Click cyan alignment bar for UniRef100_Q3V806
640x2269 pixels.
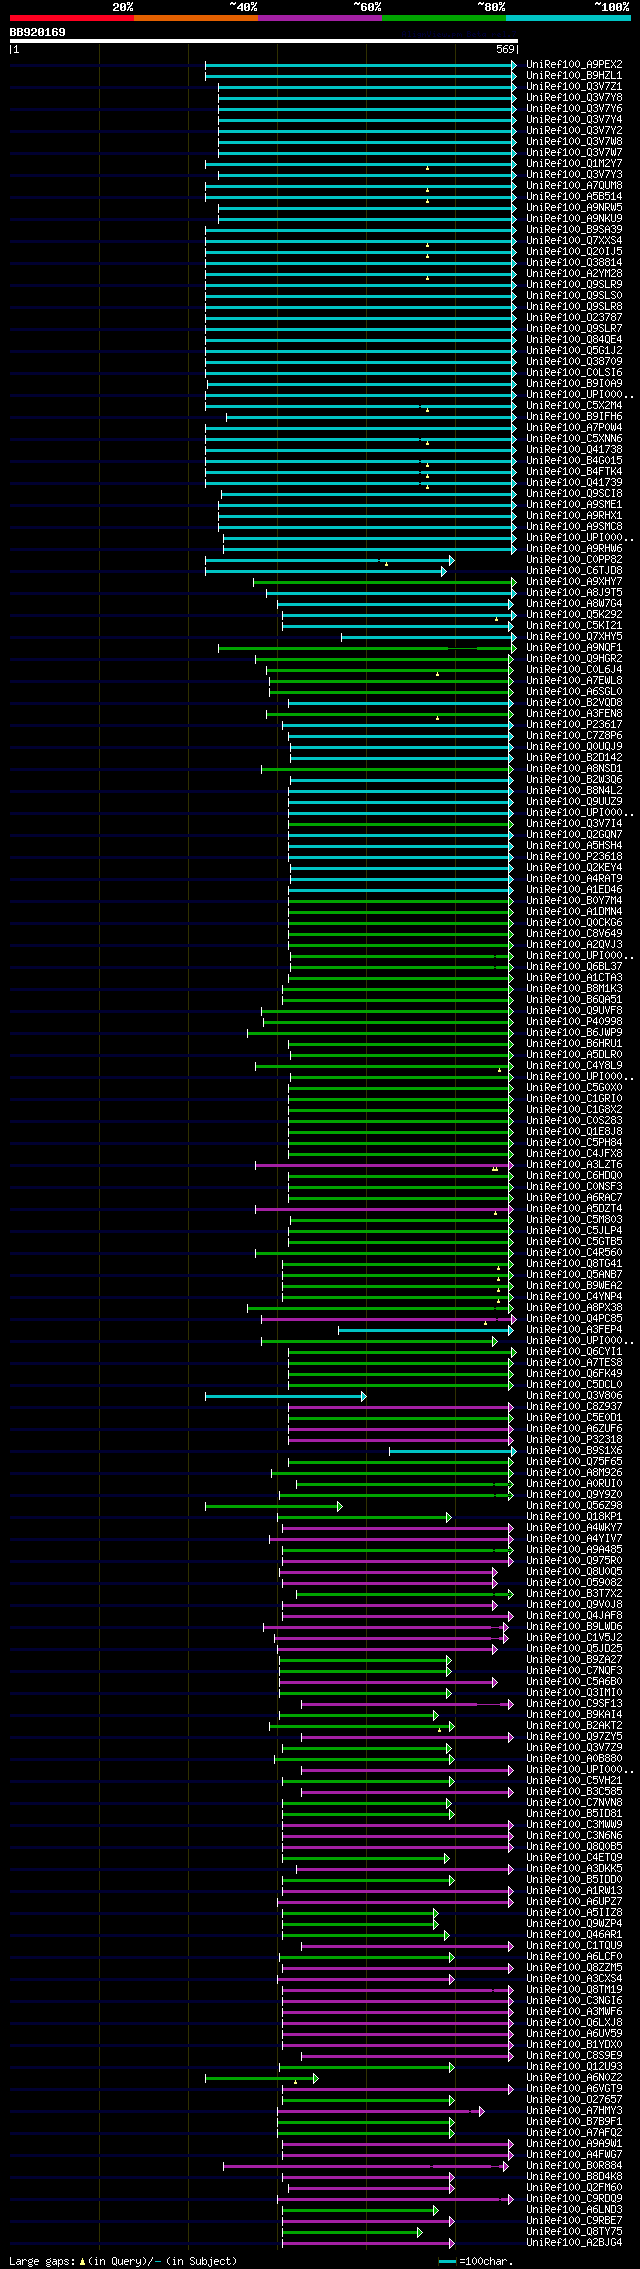(x=286, y=1396)
